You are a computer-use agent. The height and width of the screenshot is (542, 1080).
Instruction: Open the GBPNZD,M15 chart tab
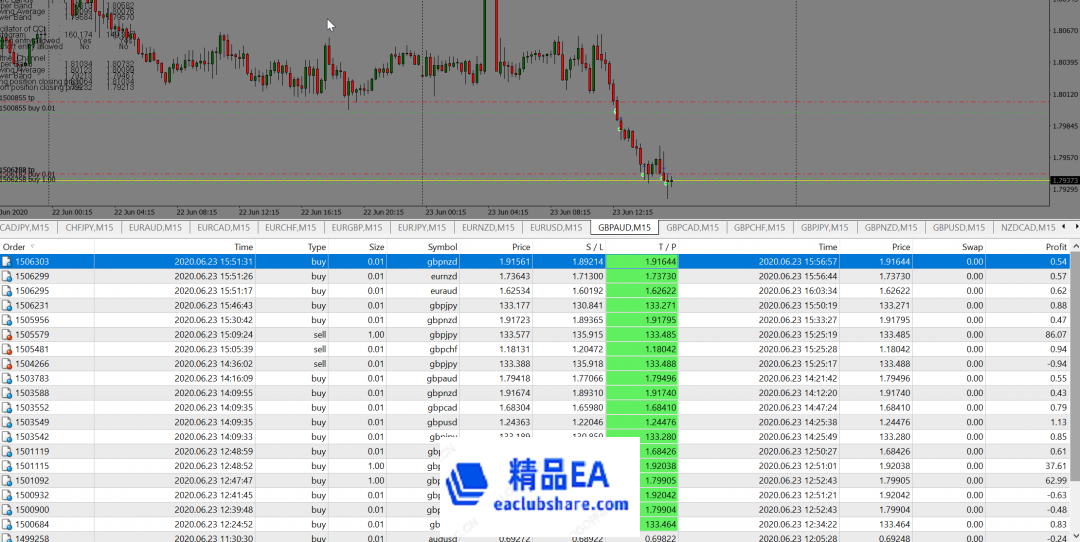(891, 227)
